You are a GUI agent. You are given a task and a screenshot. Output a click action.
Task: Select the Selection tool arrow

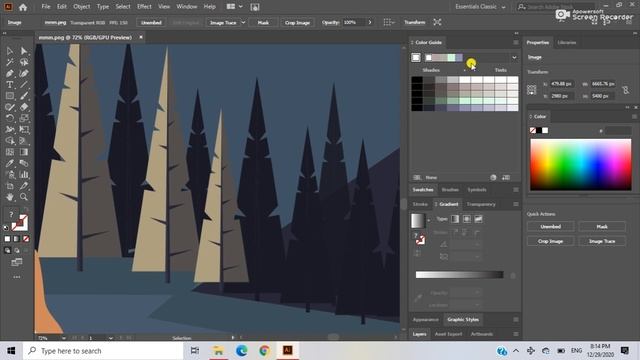pos(10,51)
